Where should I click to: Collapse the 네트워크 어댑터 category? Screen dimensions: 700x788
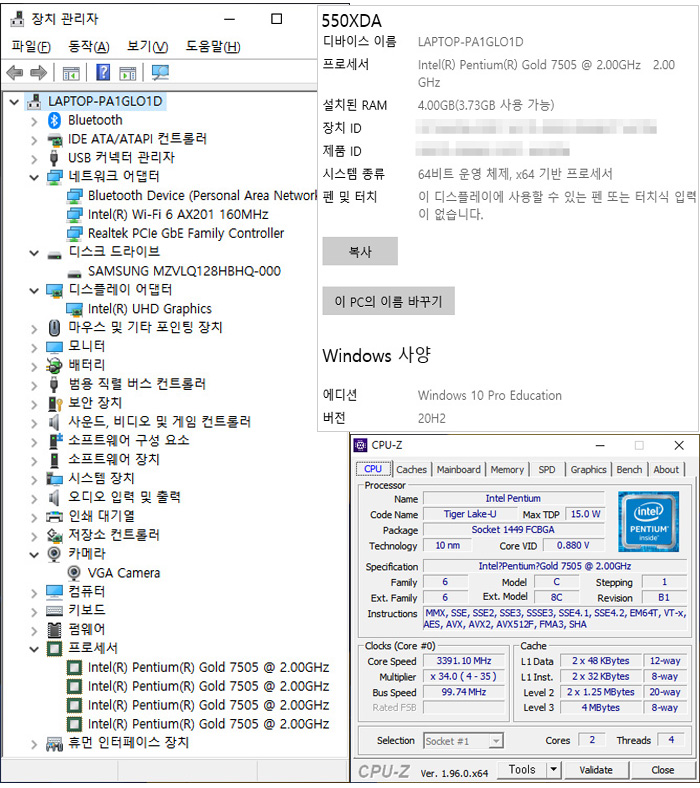point(34,177)
